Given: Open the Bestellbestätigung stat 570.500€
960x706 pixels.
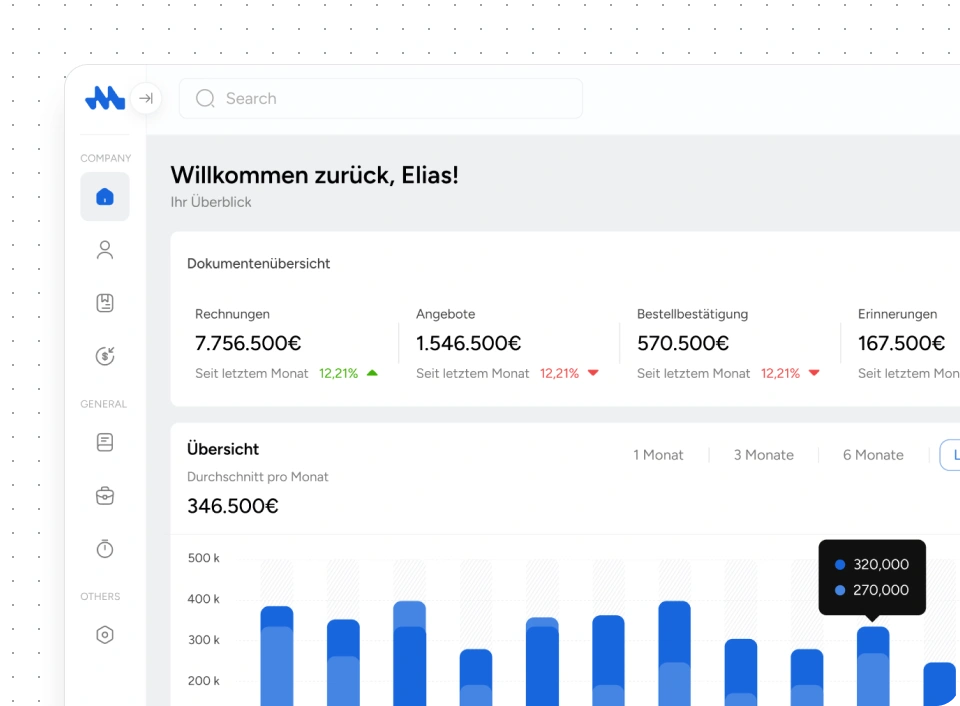Looking at the screenshot, I should (683, 344).
